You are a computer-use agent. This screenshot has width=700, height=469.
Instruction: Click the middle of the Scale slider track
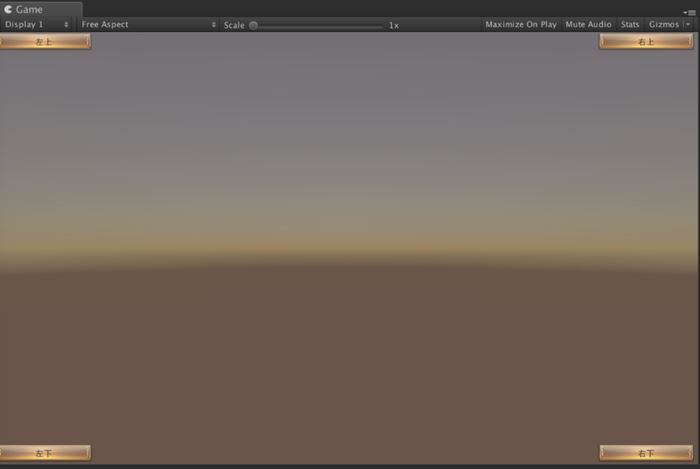[x=317, y=25]
